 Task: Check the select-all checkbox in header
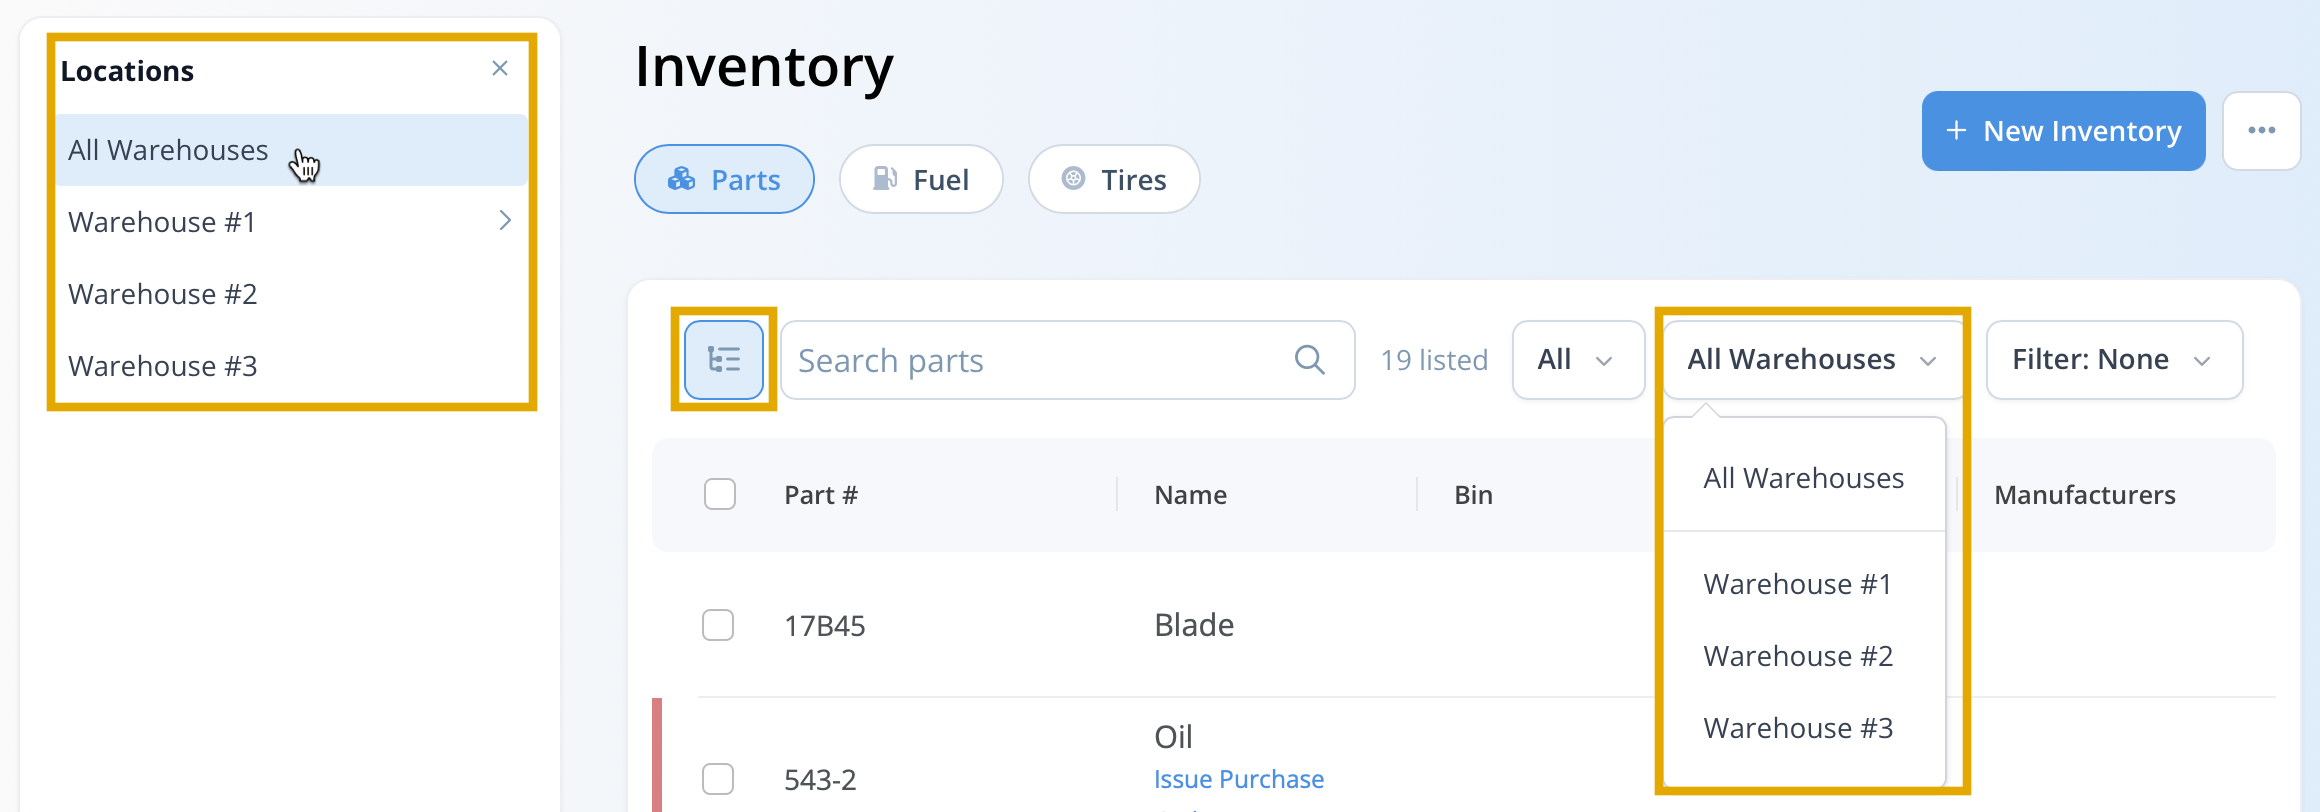(720, 494)
